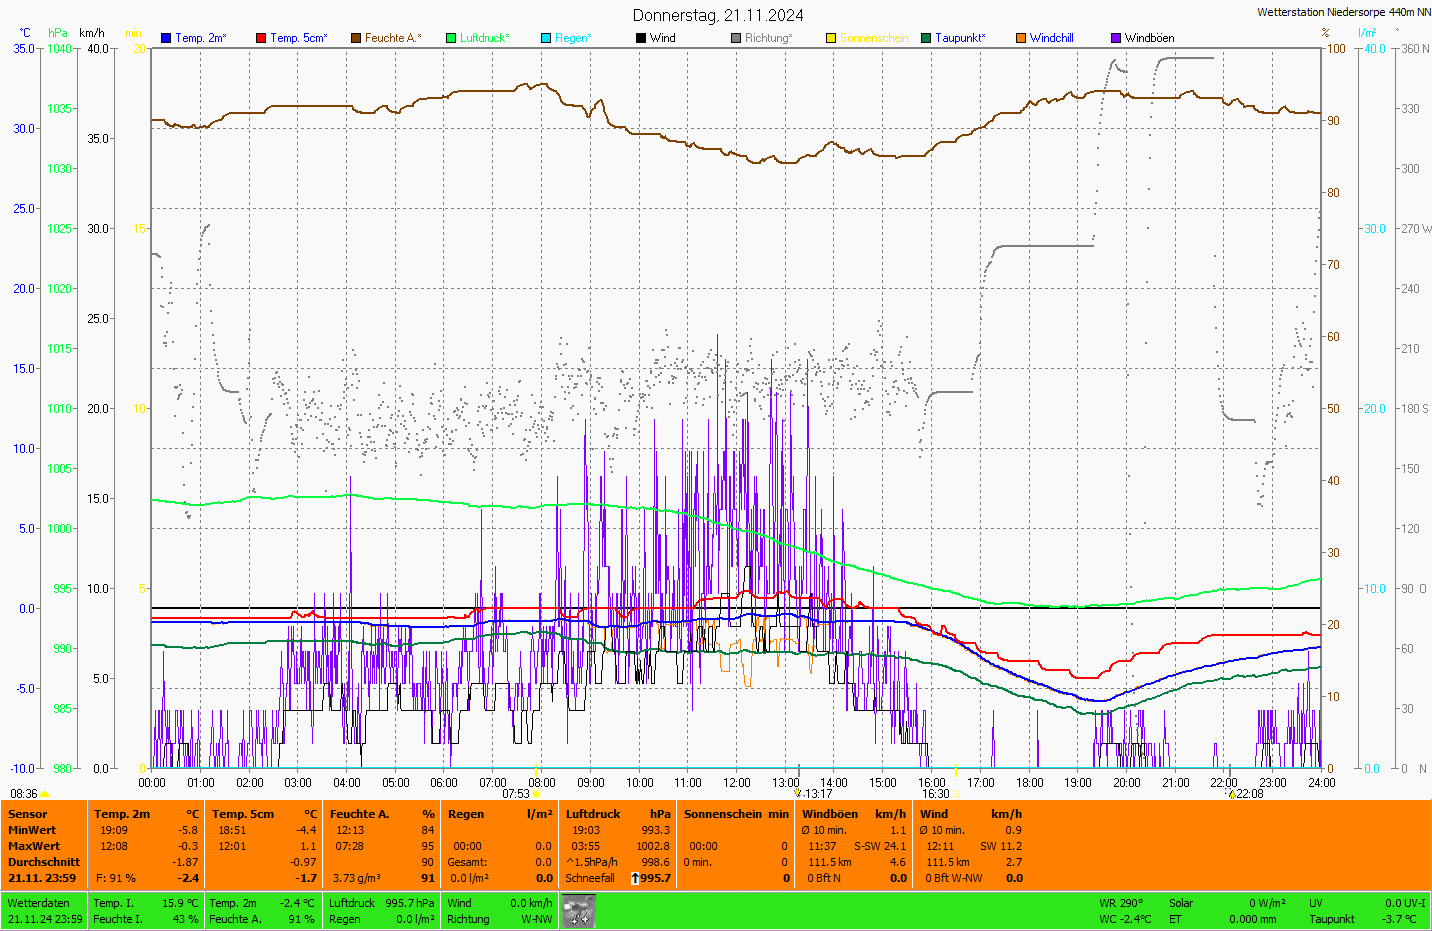The image size is (1432, 931).
Task: Click the Wetterdaten cell in green bar
Action: tap(38, 903)
